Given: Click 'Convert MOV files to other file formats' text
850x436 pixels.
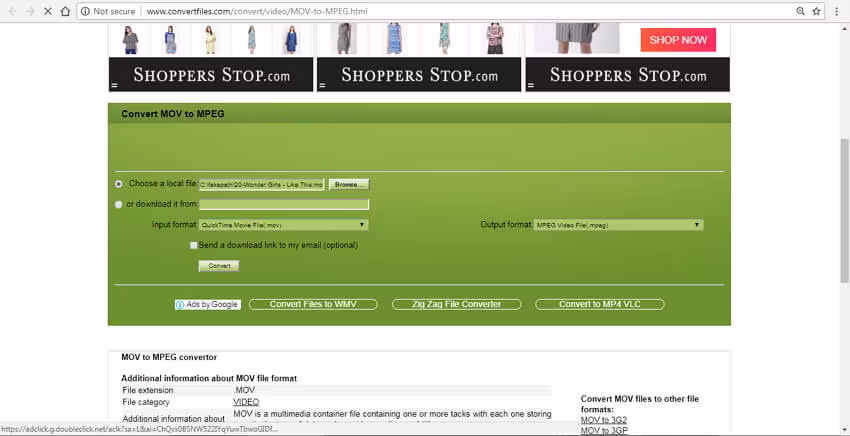Looking at the screenshot, I should 640,404.
